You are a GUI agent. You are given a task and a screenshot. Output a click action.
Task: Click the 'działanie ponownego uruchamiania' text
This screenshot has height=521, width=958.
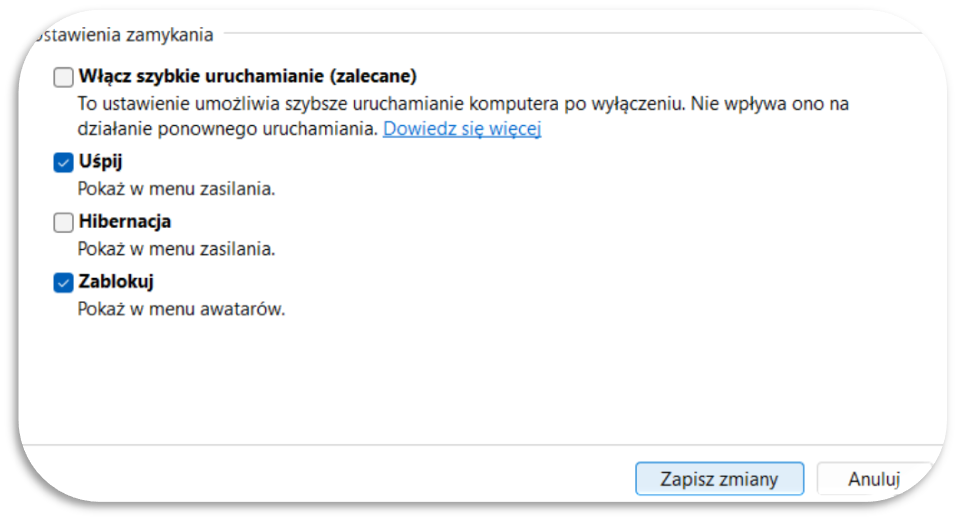point(227,129)
